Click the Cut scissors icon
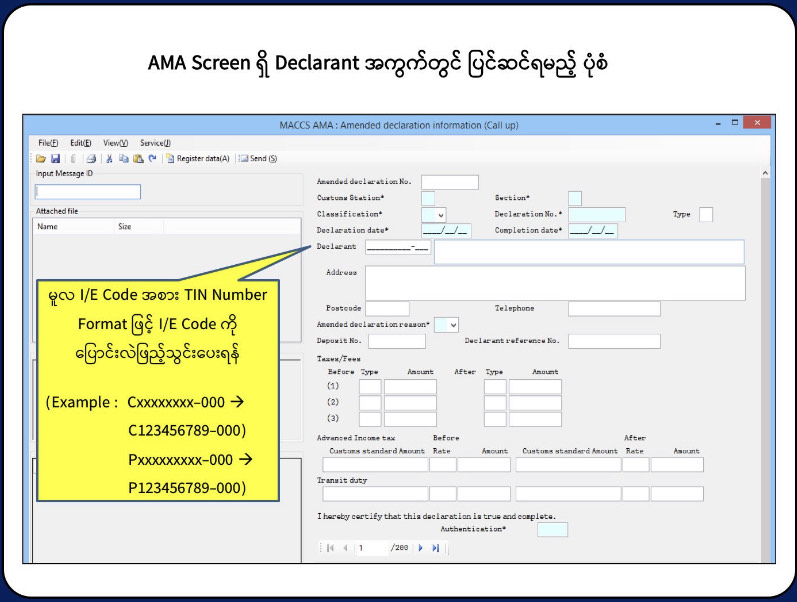The width and height of the screenshot is (797, 602). [109, 159]
